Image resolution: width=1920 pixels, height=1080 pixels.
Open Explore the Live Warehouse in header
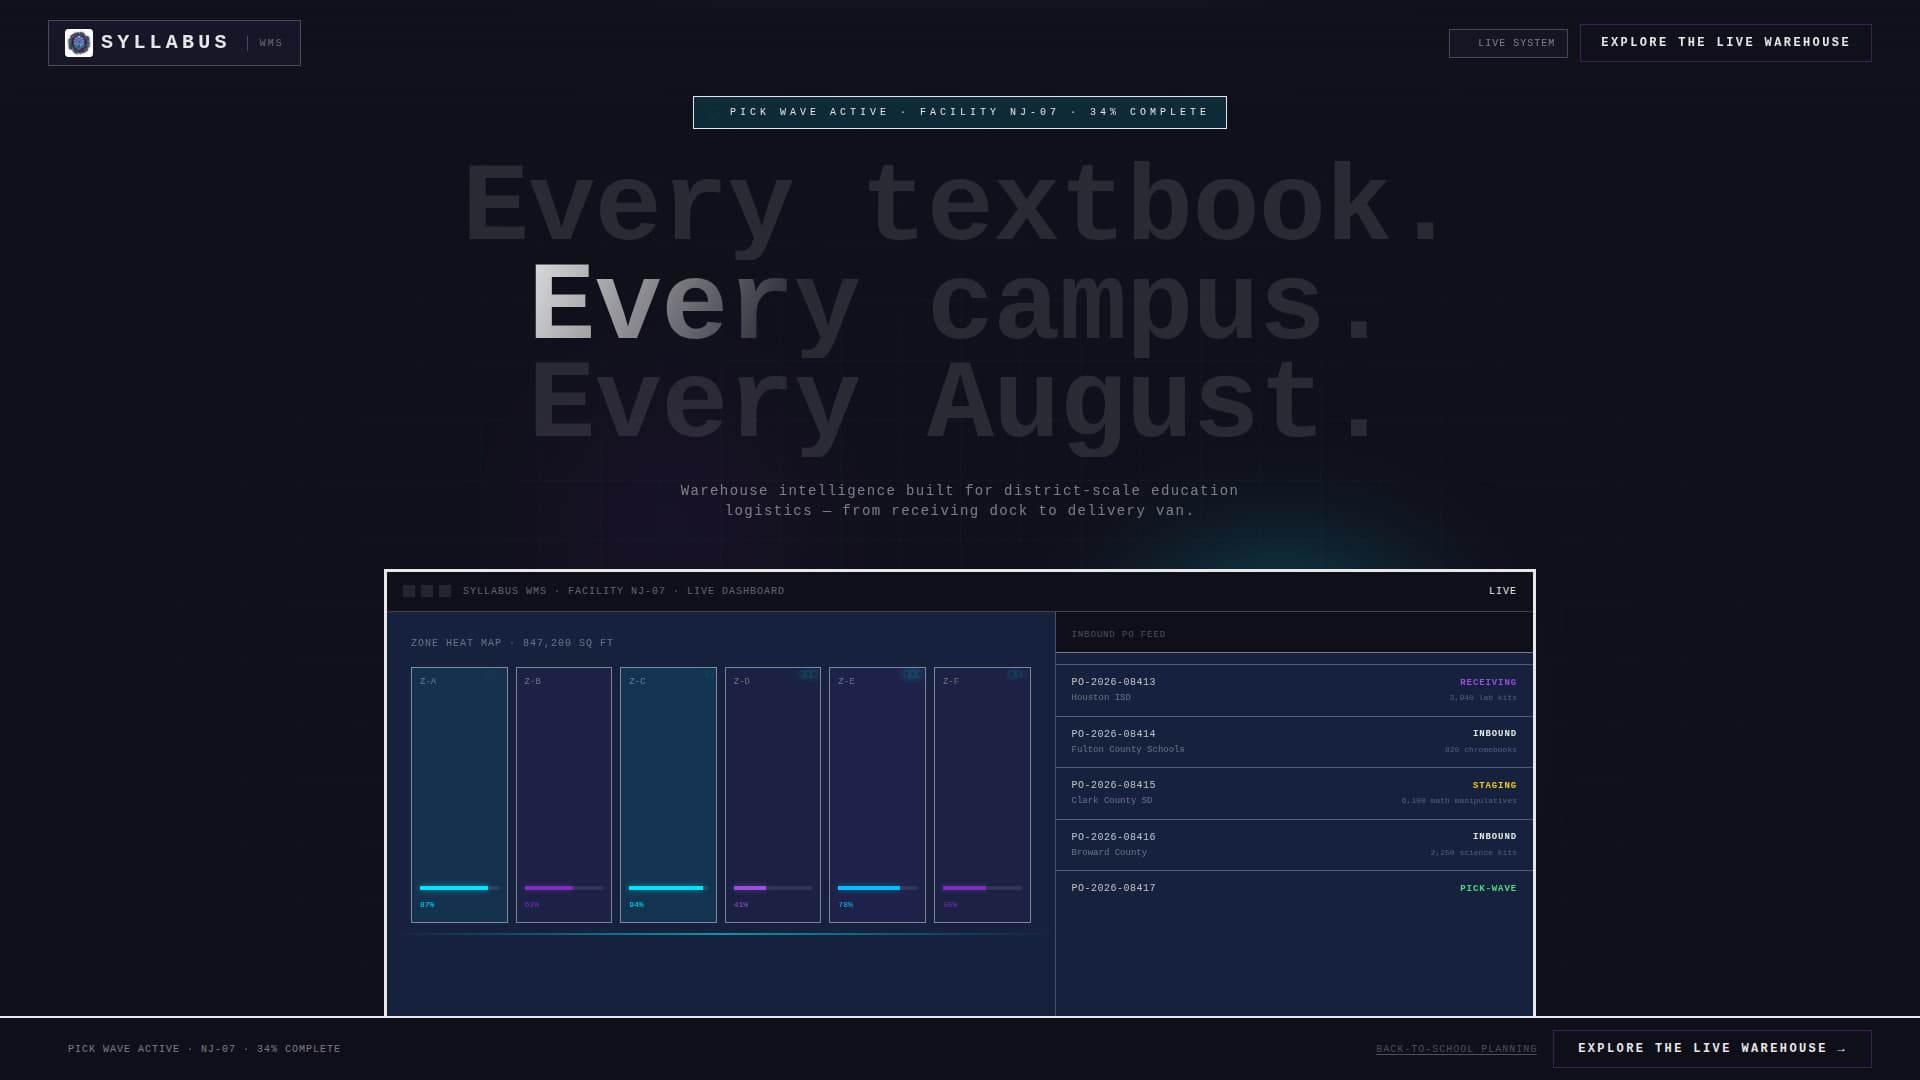coord(1725,43)
